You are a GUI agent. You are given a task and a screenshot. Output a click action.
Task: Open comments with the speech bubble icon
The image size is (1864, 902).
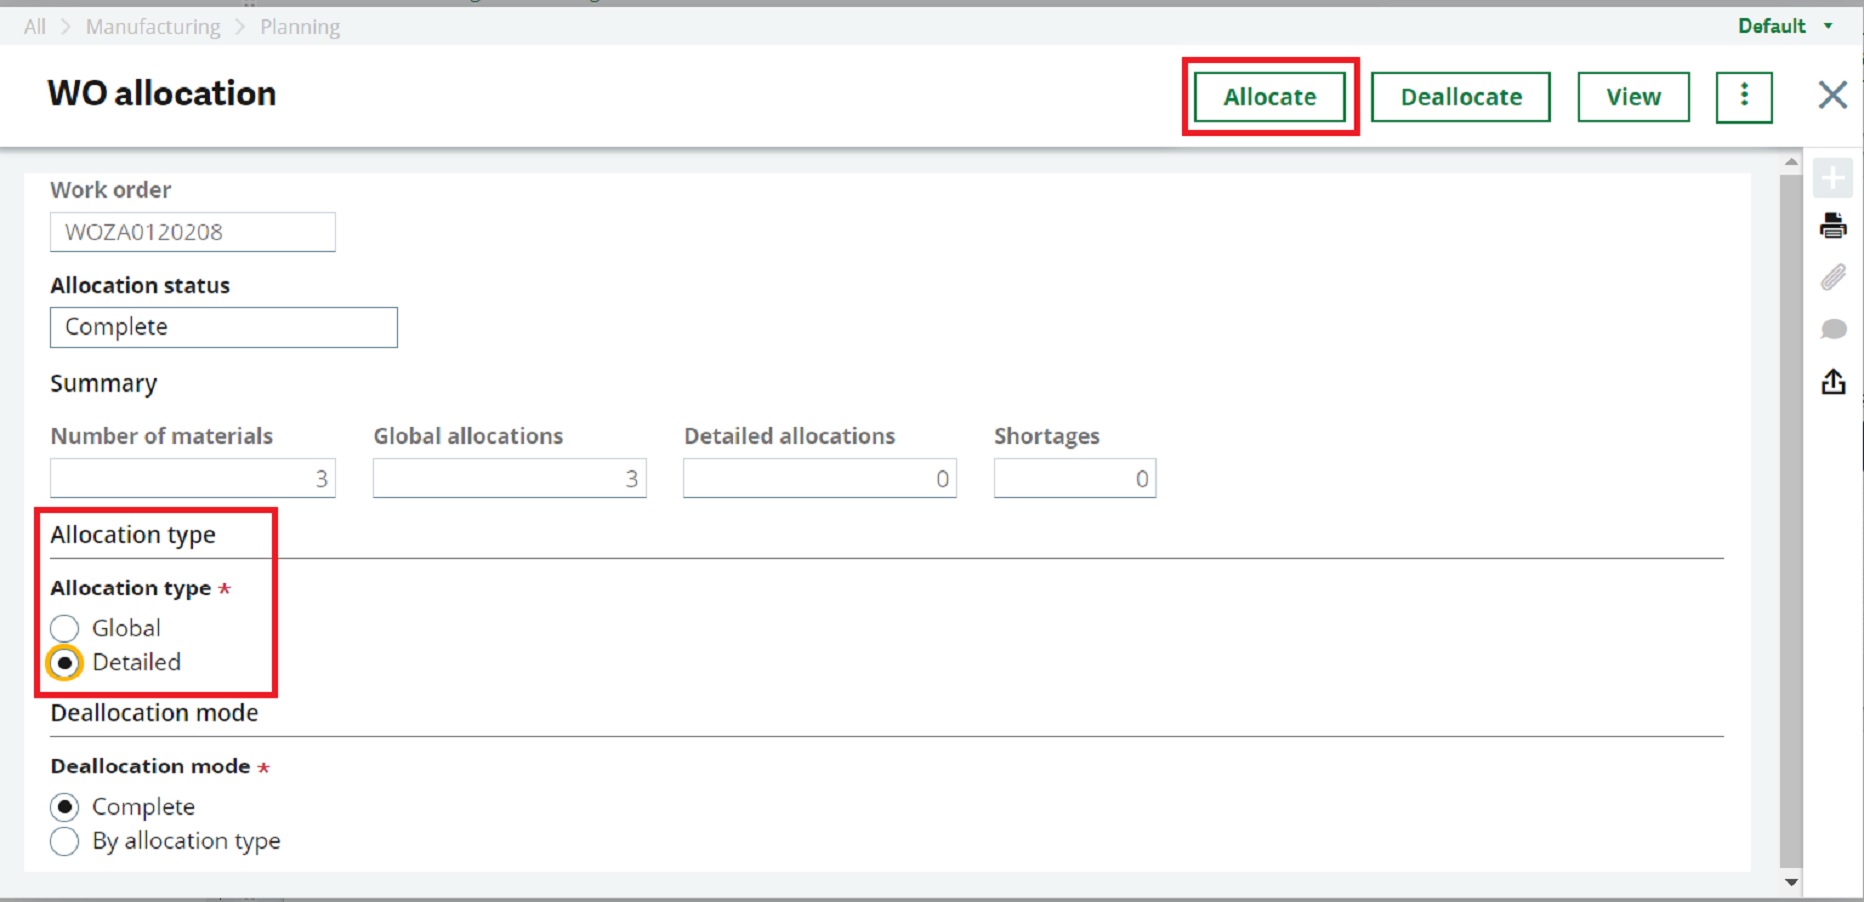point(1834,330)
